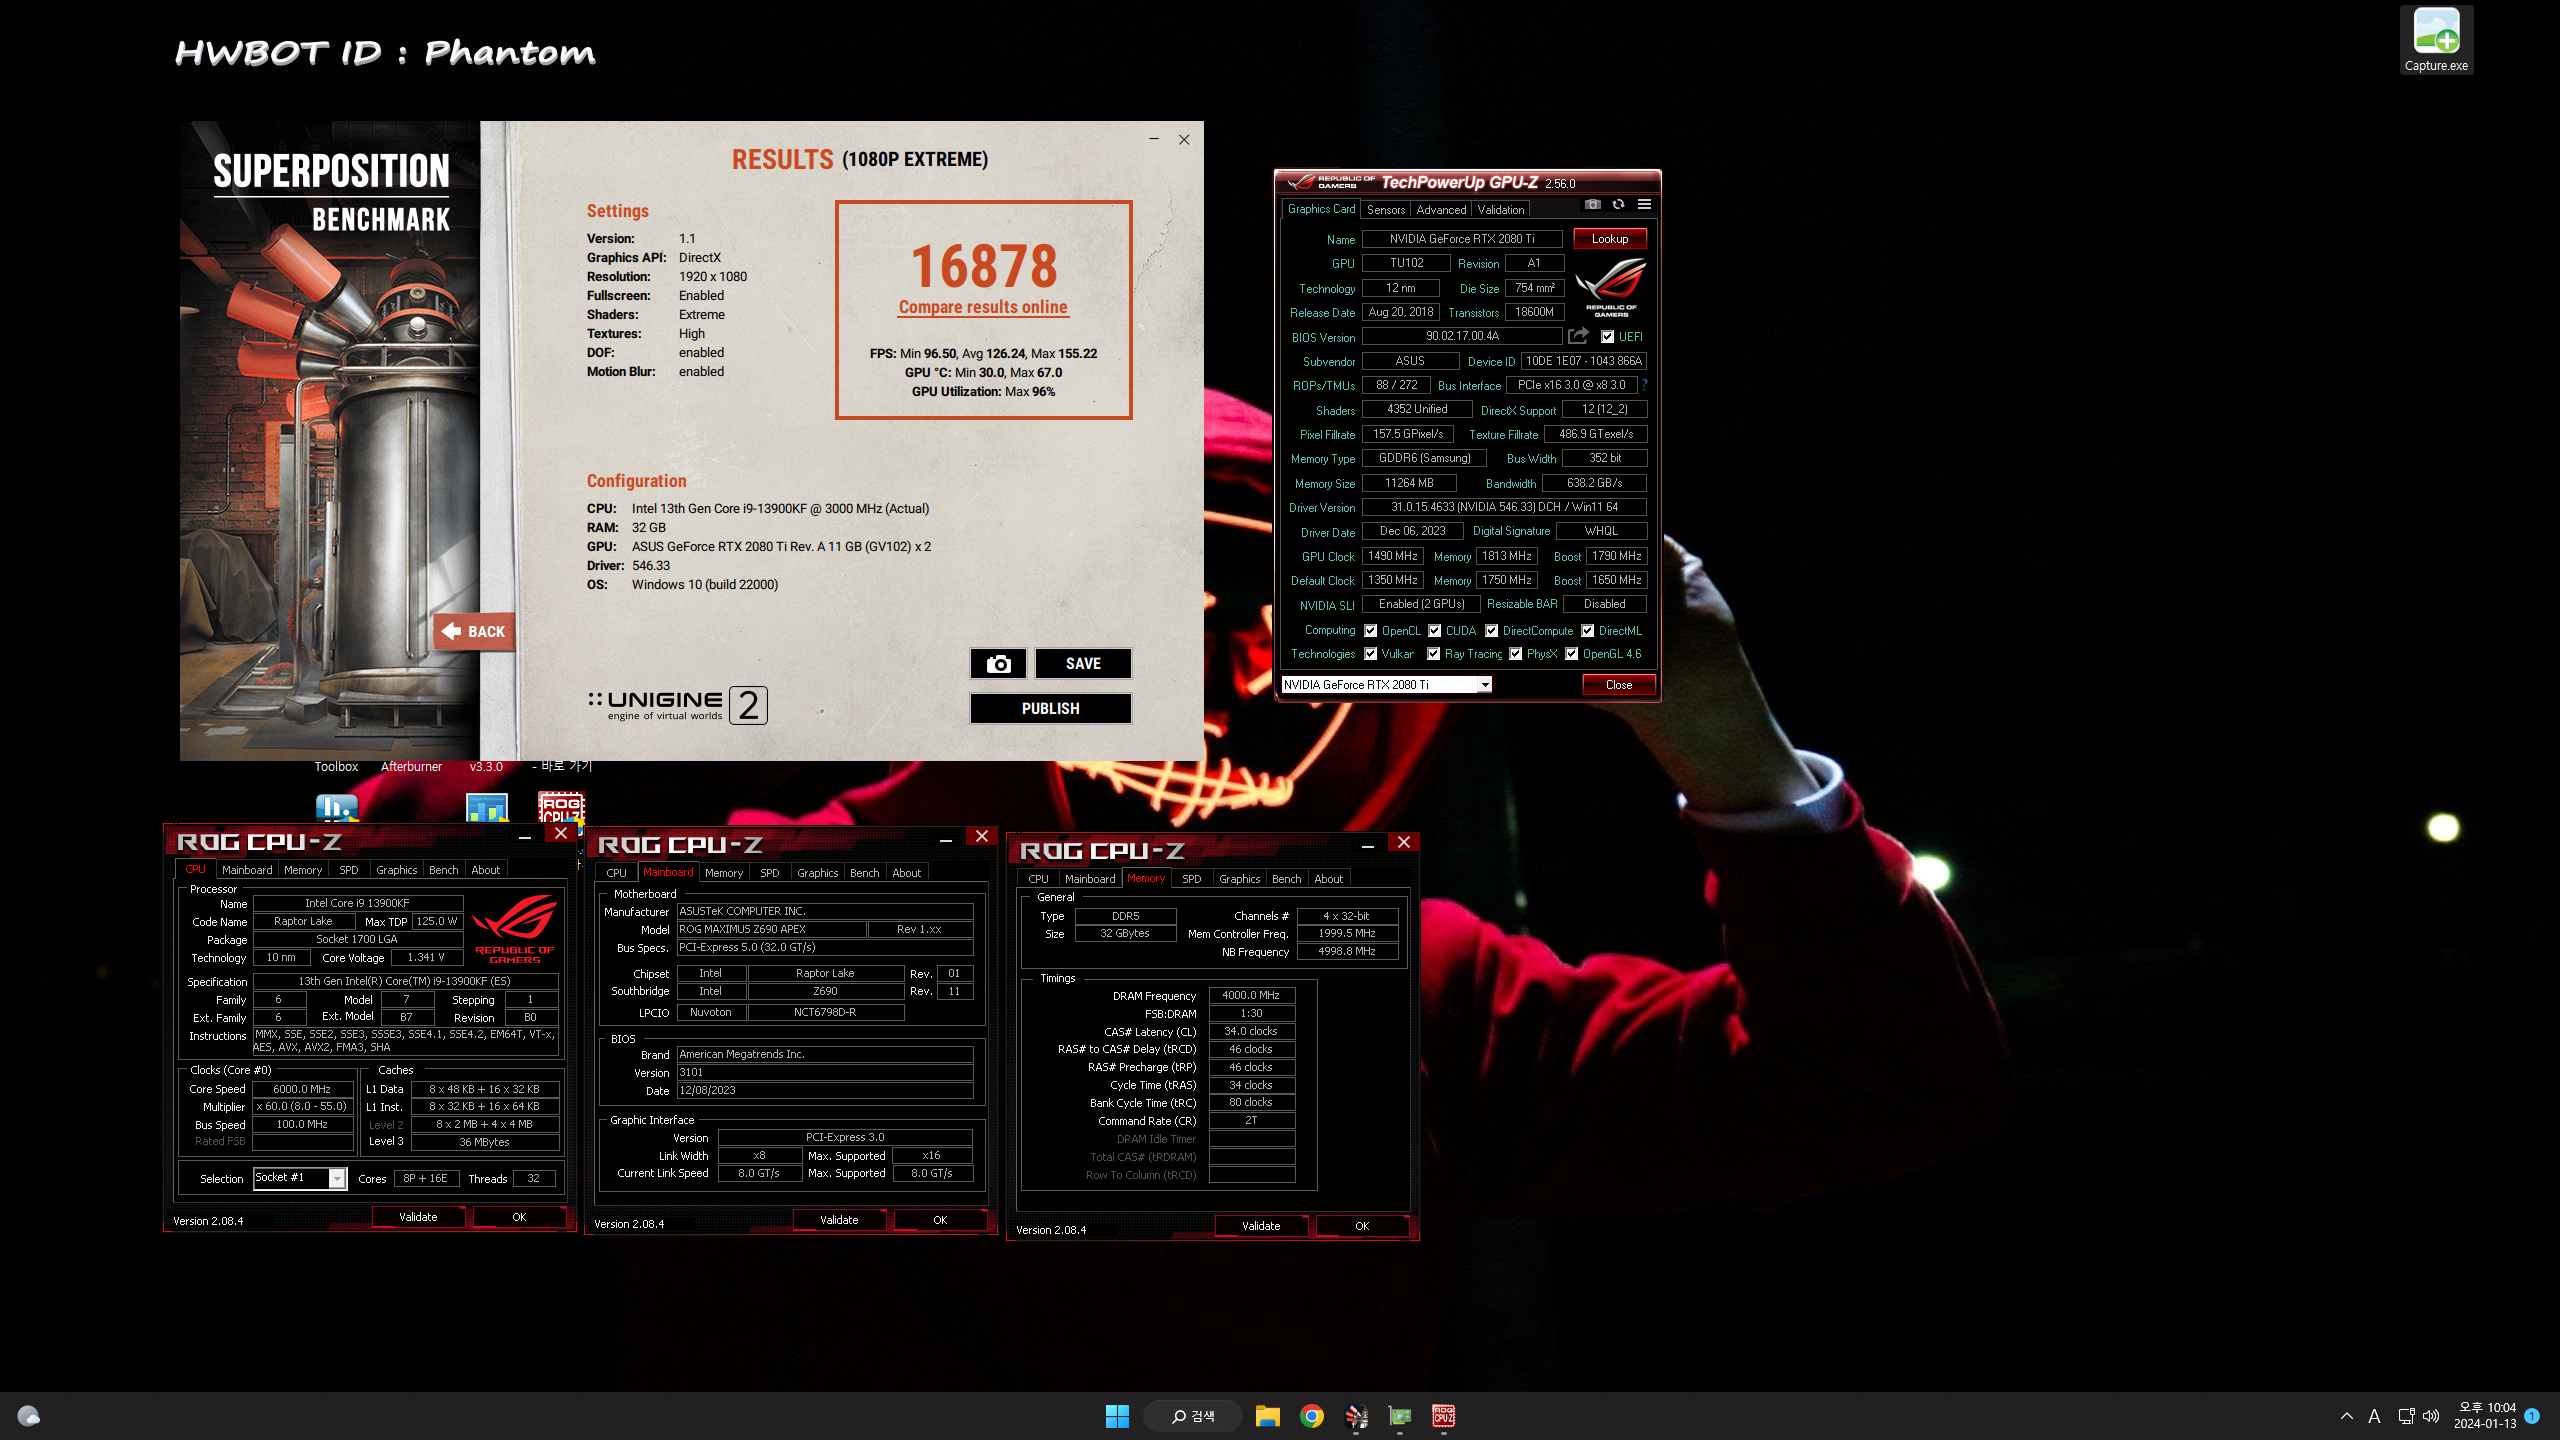Toggle the OpenCL checkbox
This screenshot has width=2560, height=1440.
point(1371,631)
